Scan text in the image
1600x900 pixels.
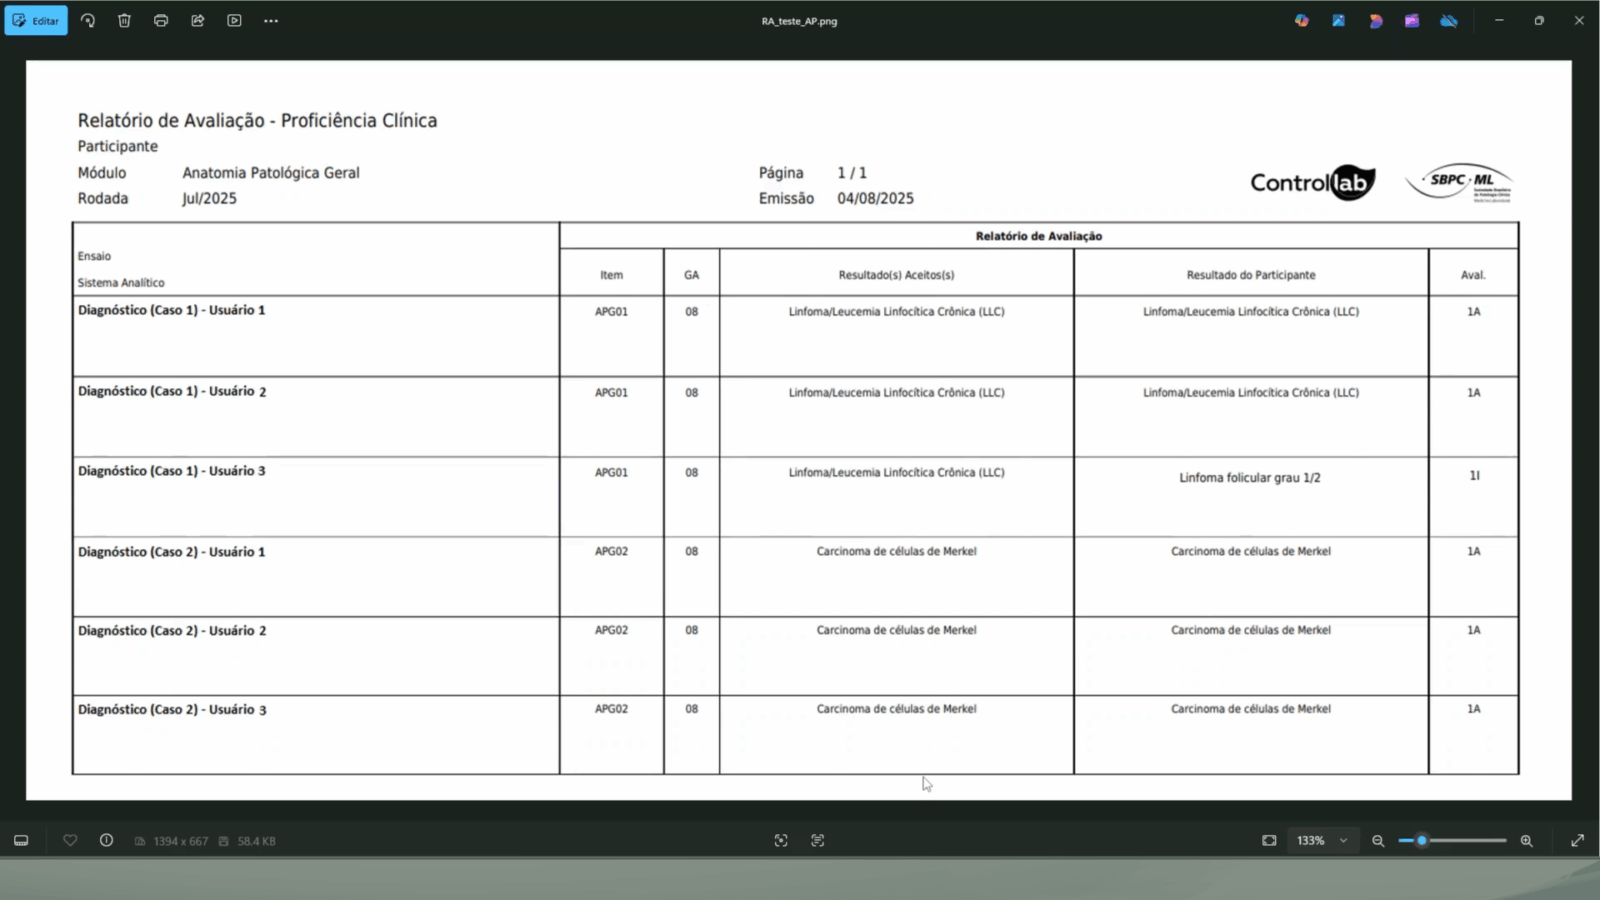coord(818,841)
